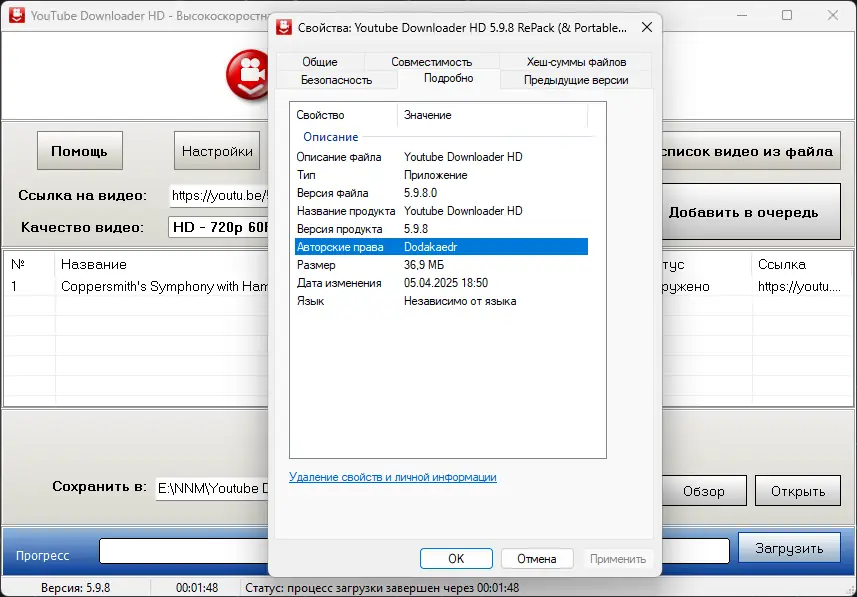Screen dimensions: 857x597
Task: Close the properties dialog
Action: (647, 27)
